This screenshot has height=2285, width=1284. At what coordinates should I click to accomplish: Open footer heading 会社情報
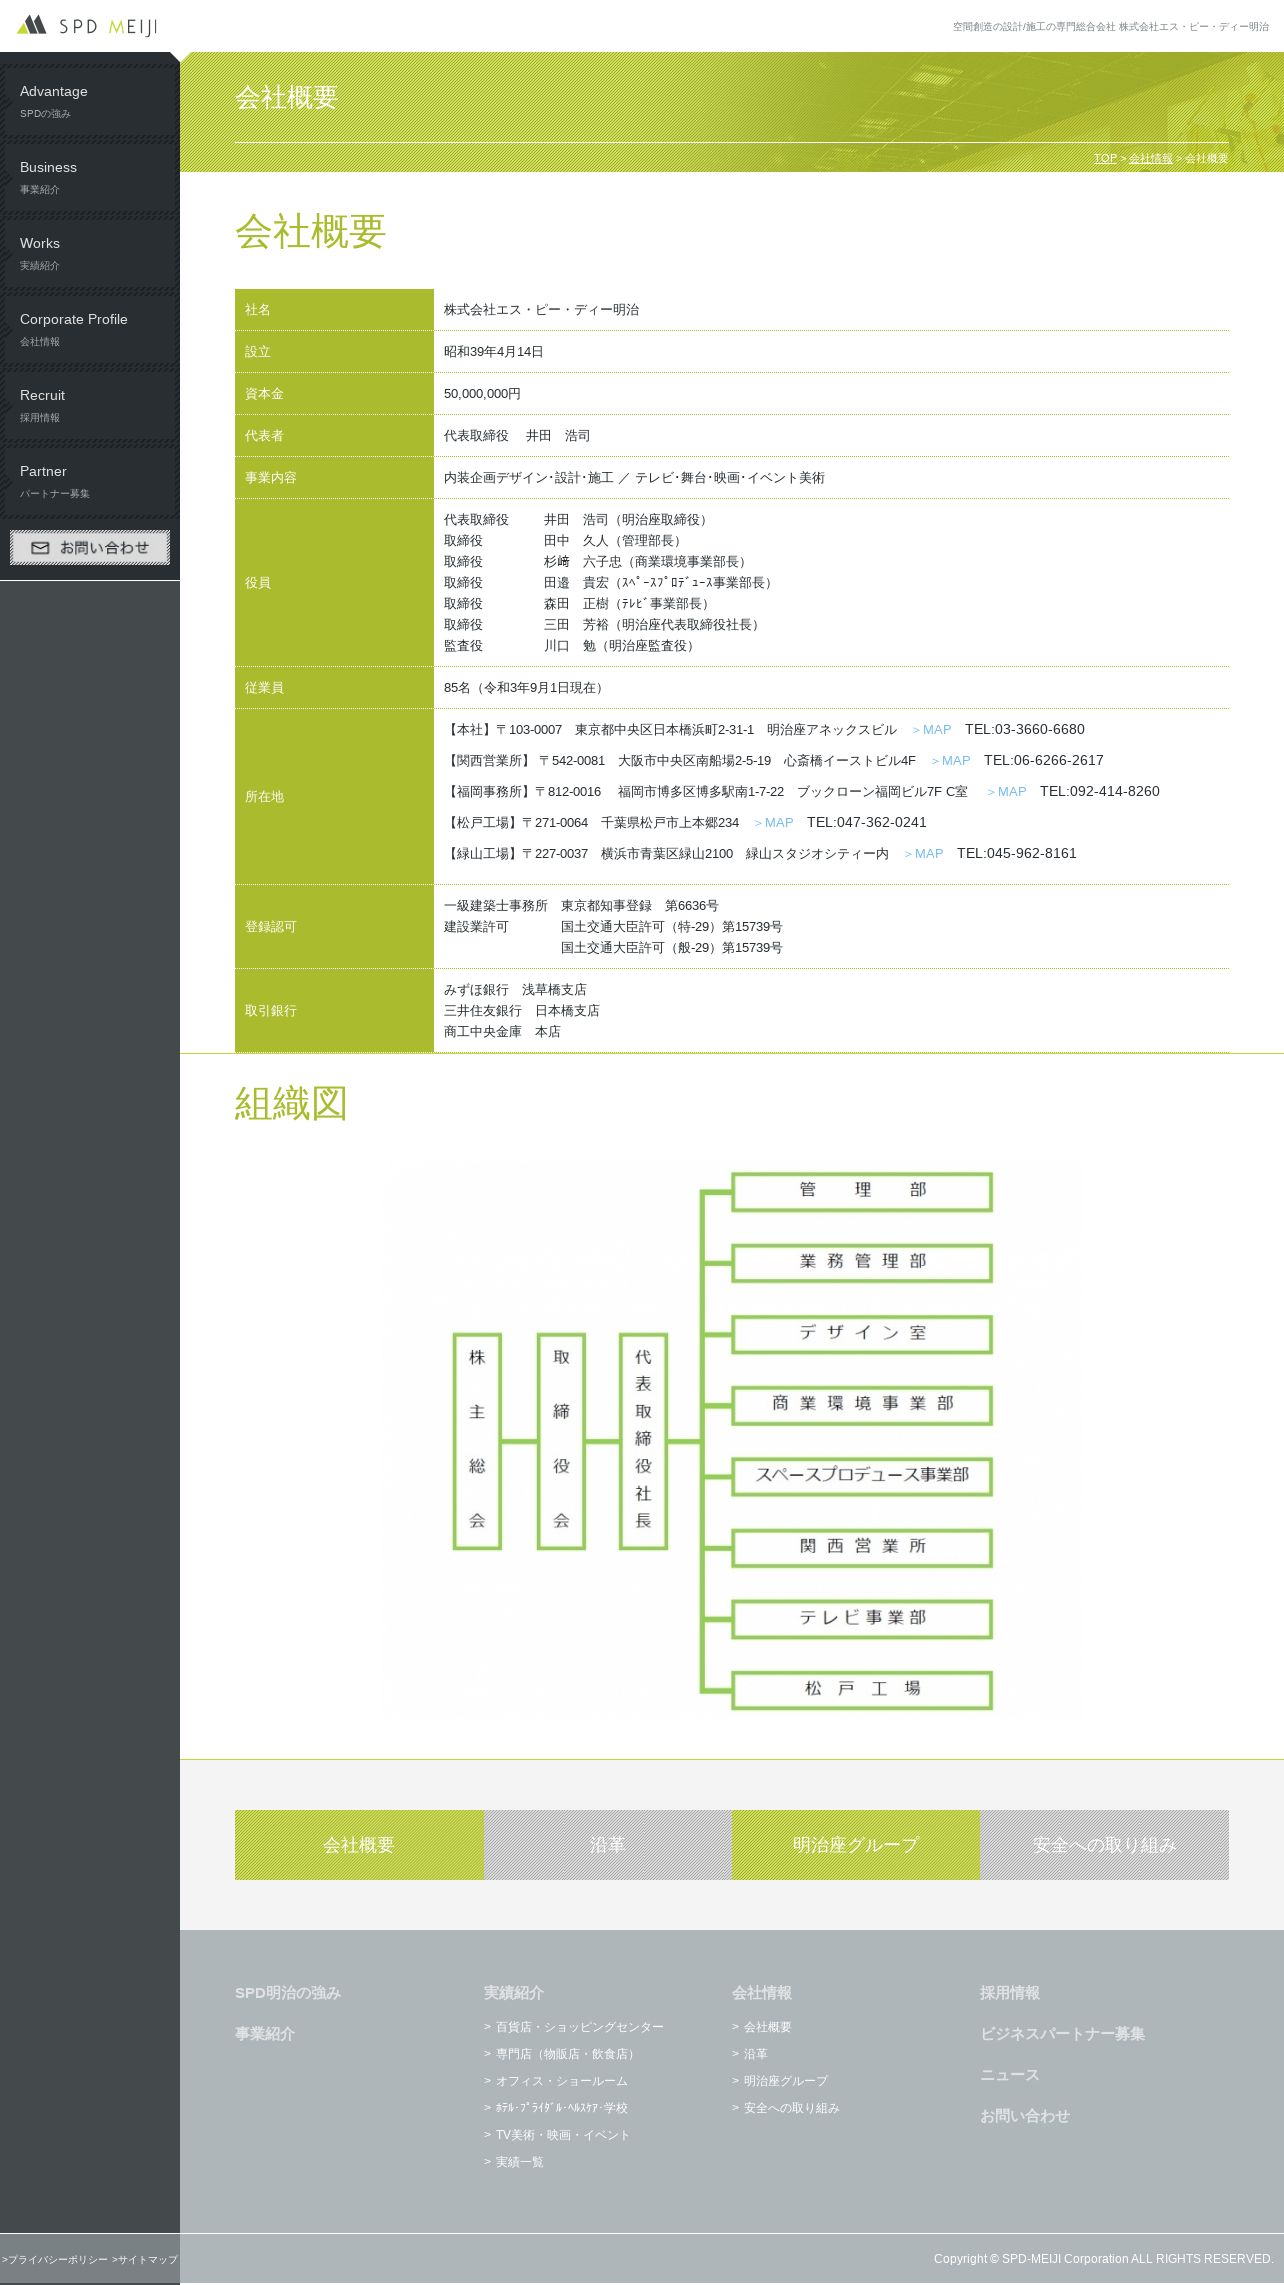[x=762, y=1992]
